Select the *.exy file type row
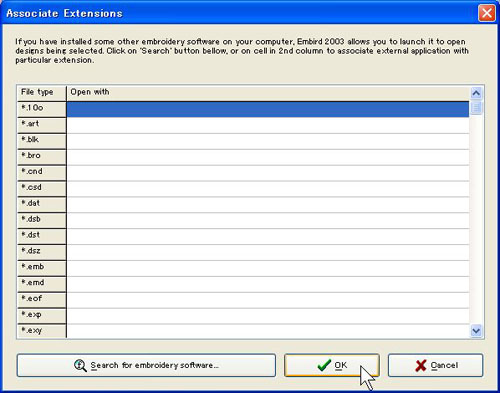500x393 pixels. pyautogui.click(x=42, y=331)
